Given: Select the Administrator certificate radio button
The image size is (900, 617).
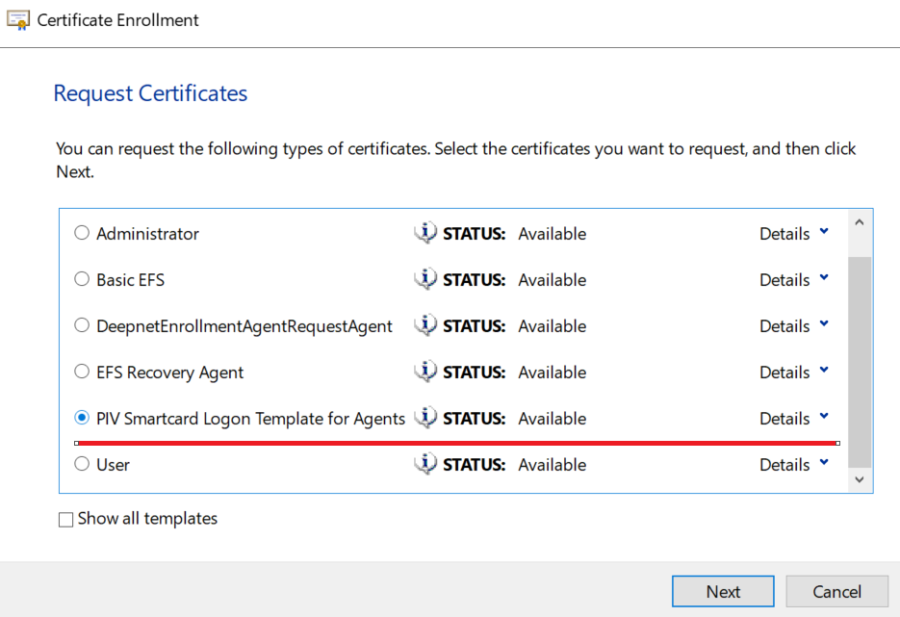Looking at the screenshot, I should (82, 233).
